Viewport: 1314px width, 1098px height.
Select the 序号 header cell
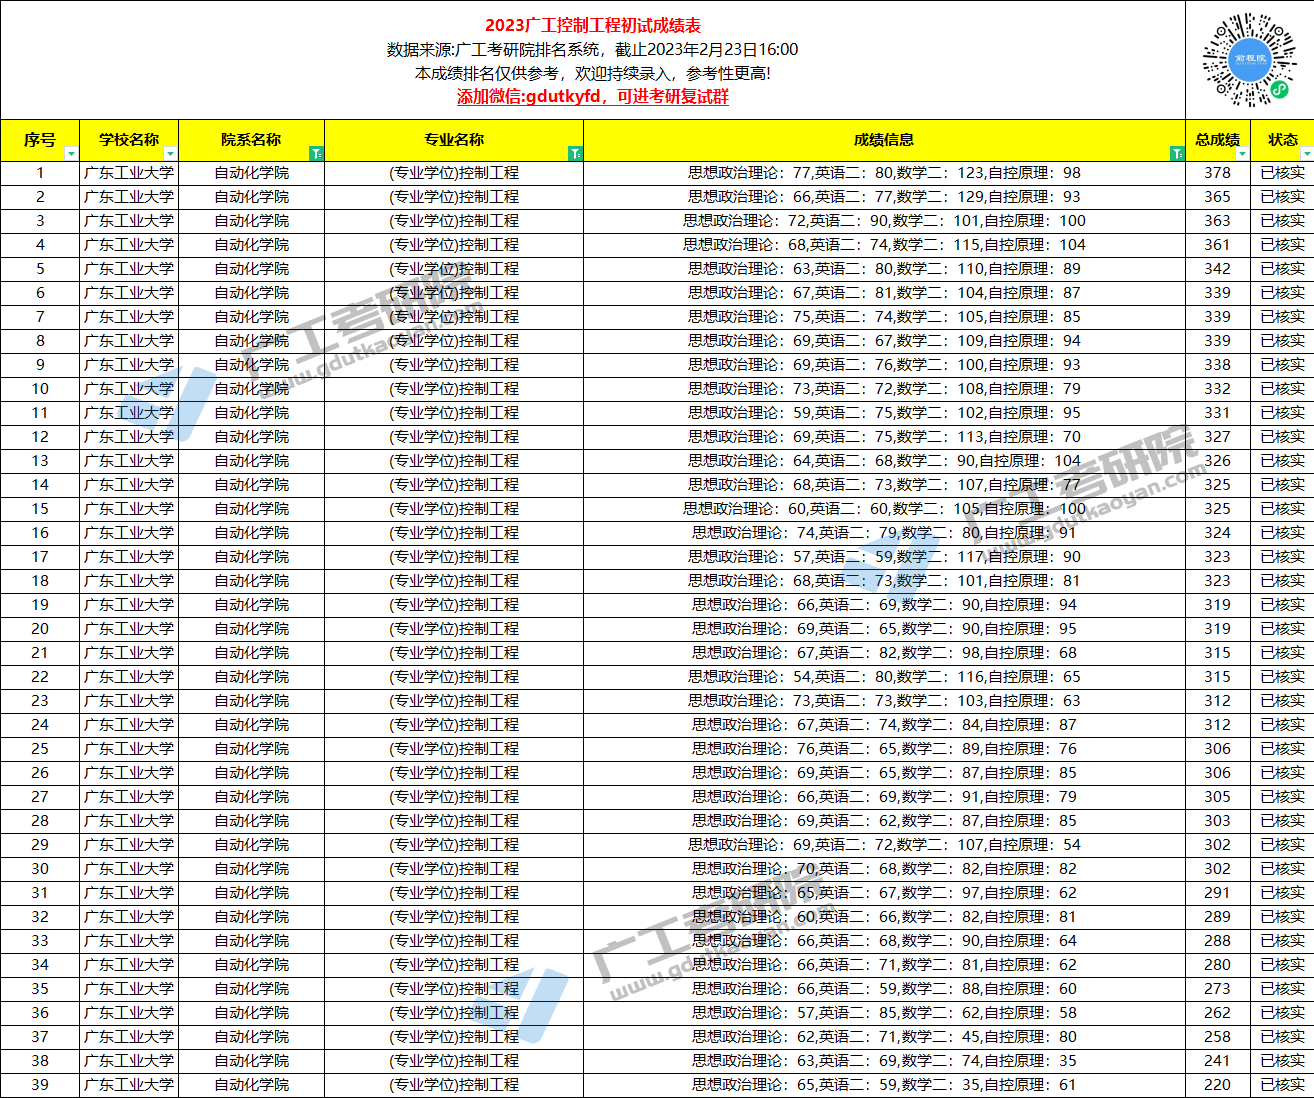point(40,140)
